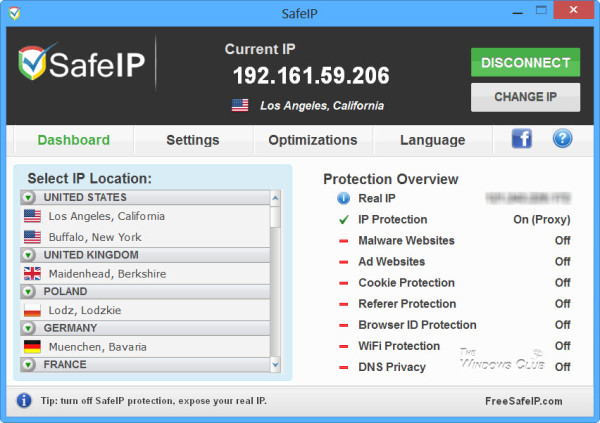Click the location list scrollbar thumb
The image size is (600, 423).
click(x=275, y=217)
